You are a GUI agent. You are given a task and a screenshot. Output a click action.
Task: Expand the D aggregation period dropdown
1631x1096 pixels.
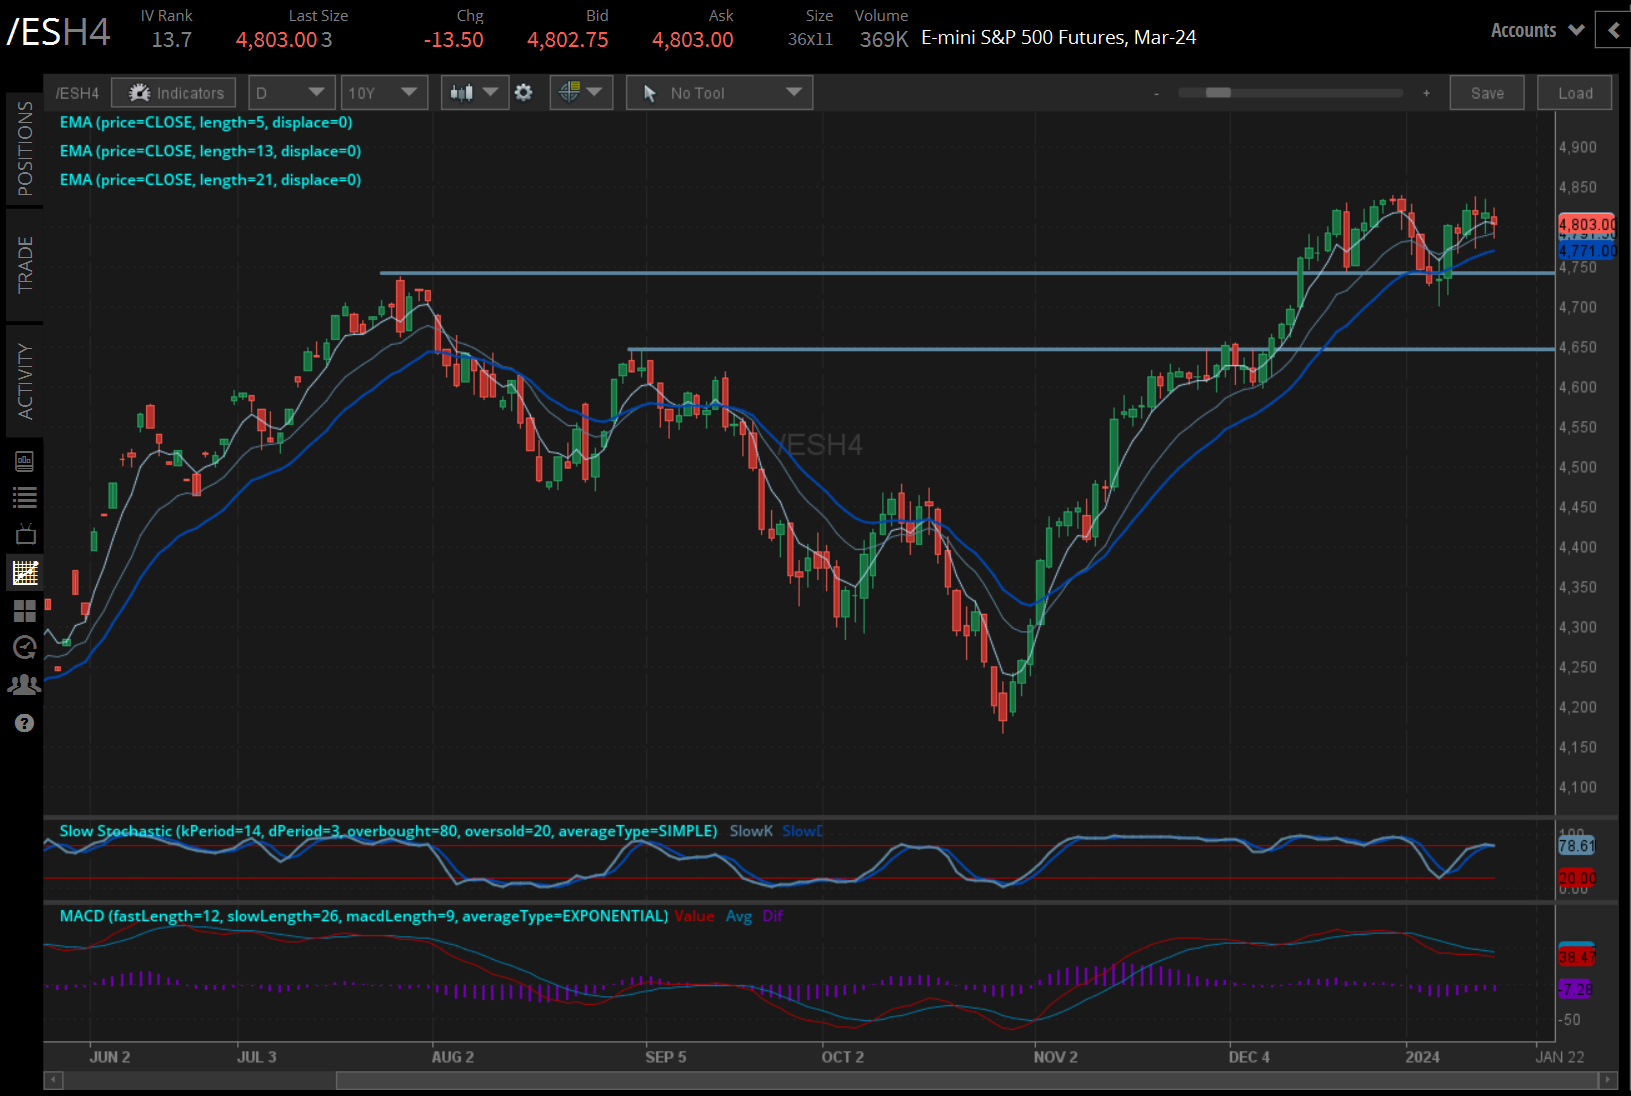(290, 93)
